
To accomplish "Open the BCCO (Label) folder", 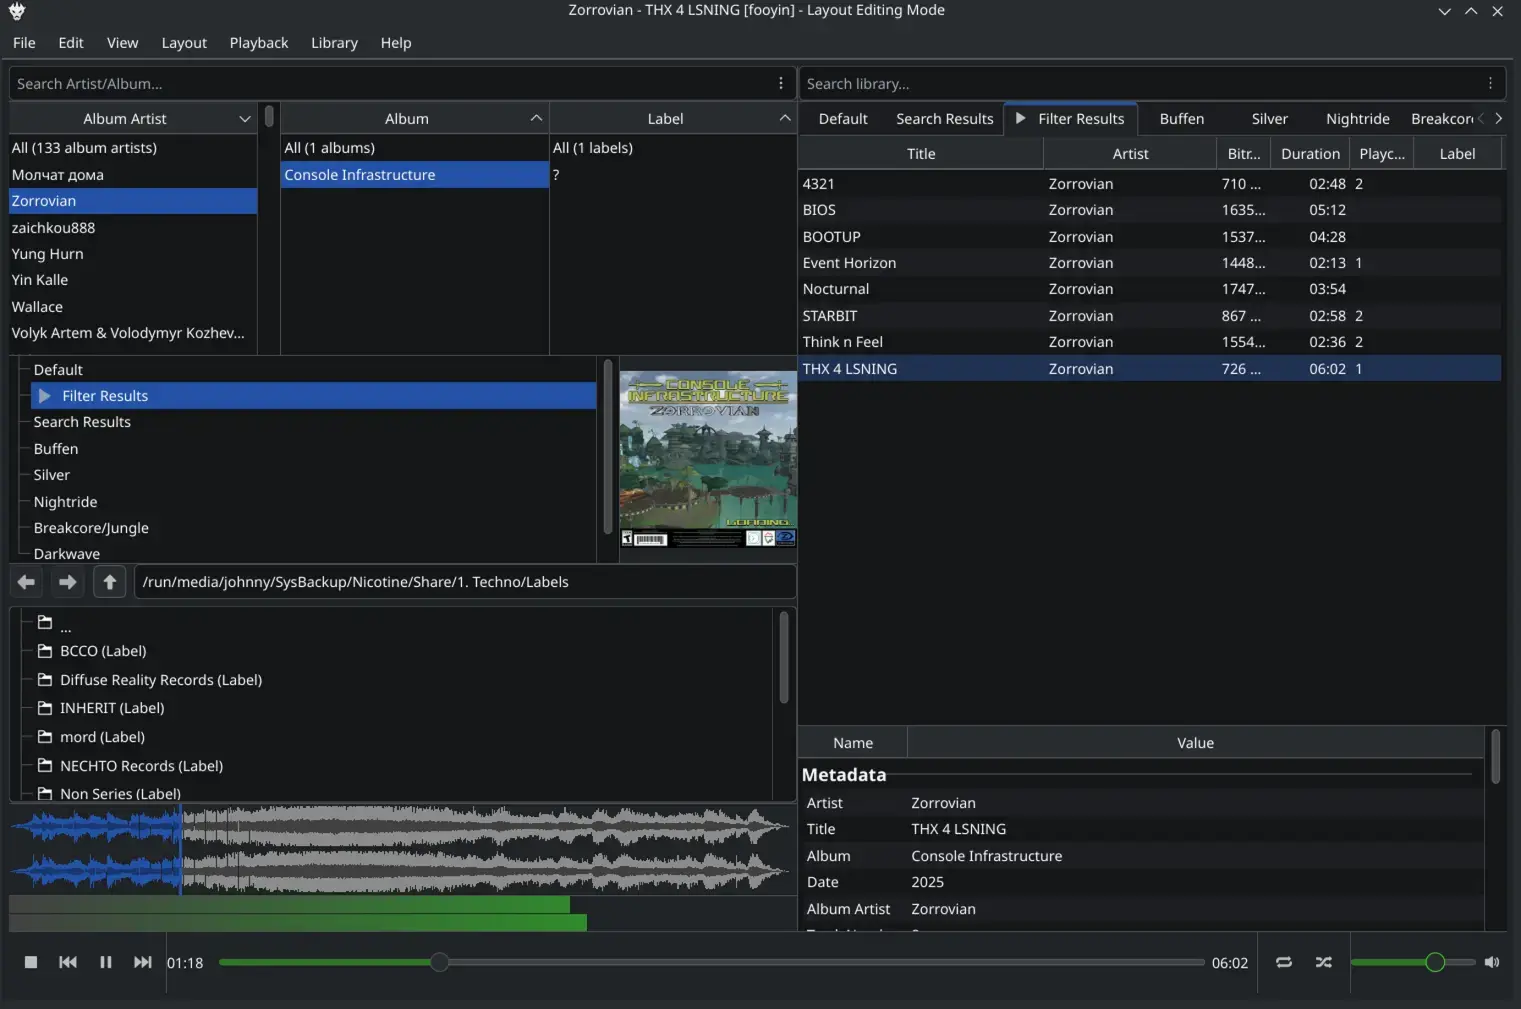I will 103,651.
